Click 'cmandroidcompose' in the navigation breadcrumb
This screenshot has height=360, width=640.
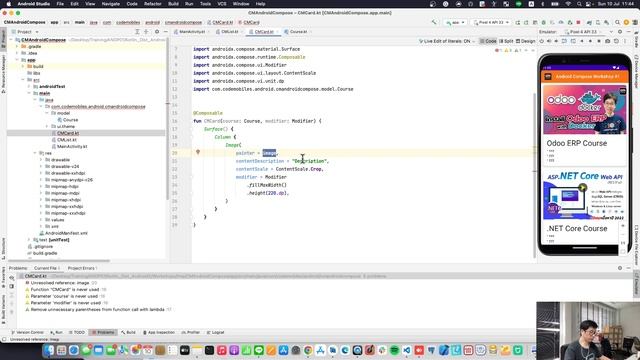(x=183, y=22)
